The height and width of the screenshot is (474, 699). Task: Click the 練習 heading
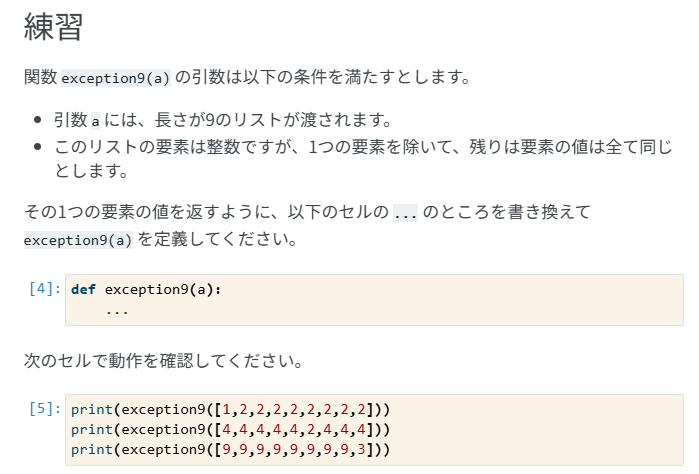point(53,26)
